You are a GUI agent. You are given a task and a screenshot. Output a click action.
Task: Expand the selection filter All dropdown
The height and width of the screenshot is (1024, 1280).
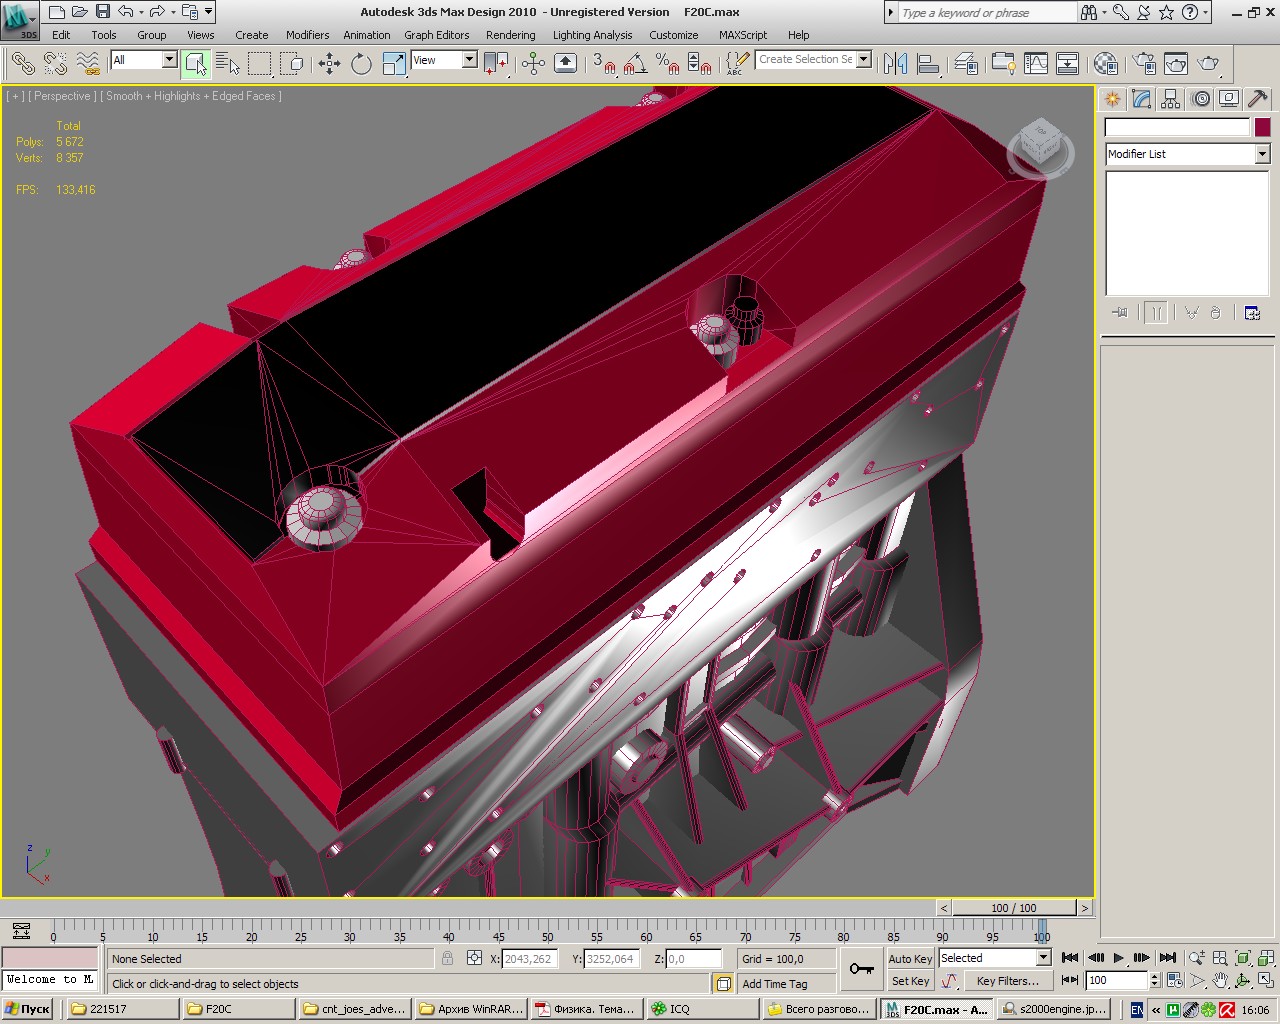pos(169,60)
